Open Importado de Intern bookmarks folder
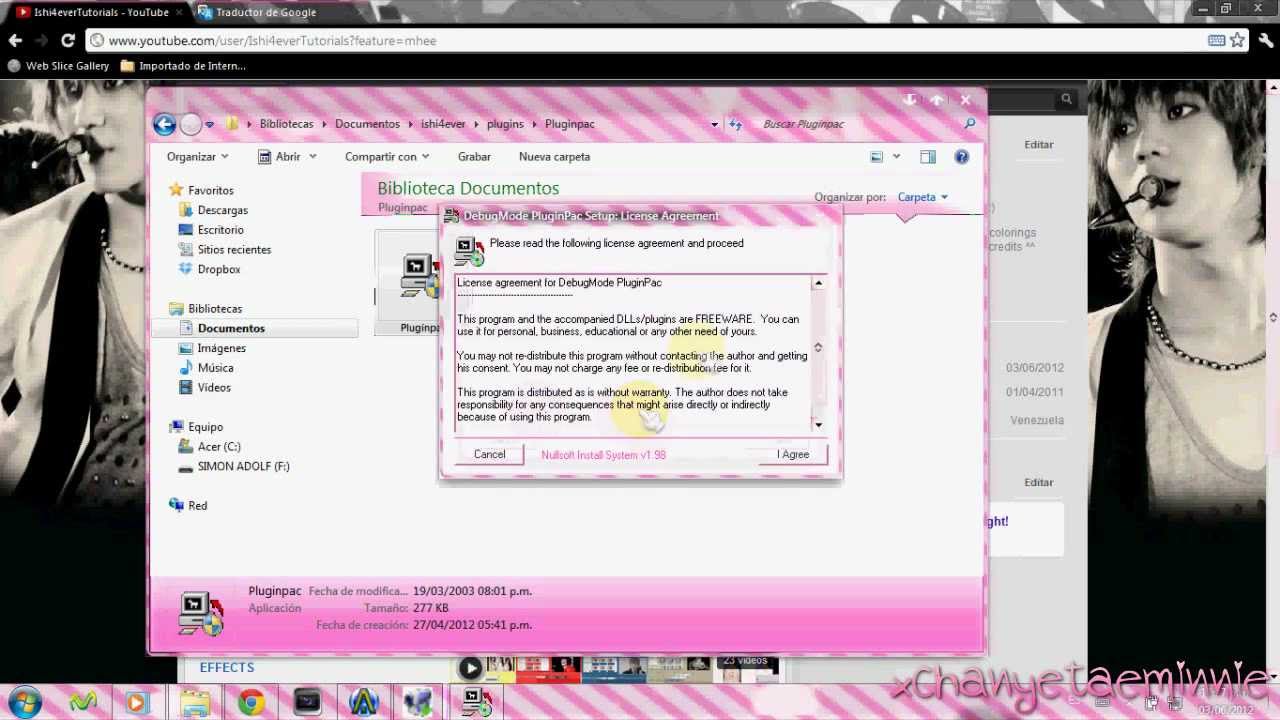The width and height of the screenshot is (1280, 720). point(183,66)
